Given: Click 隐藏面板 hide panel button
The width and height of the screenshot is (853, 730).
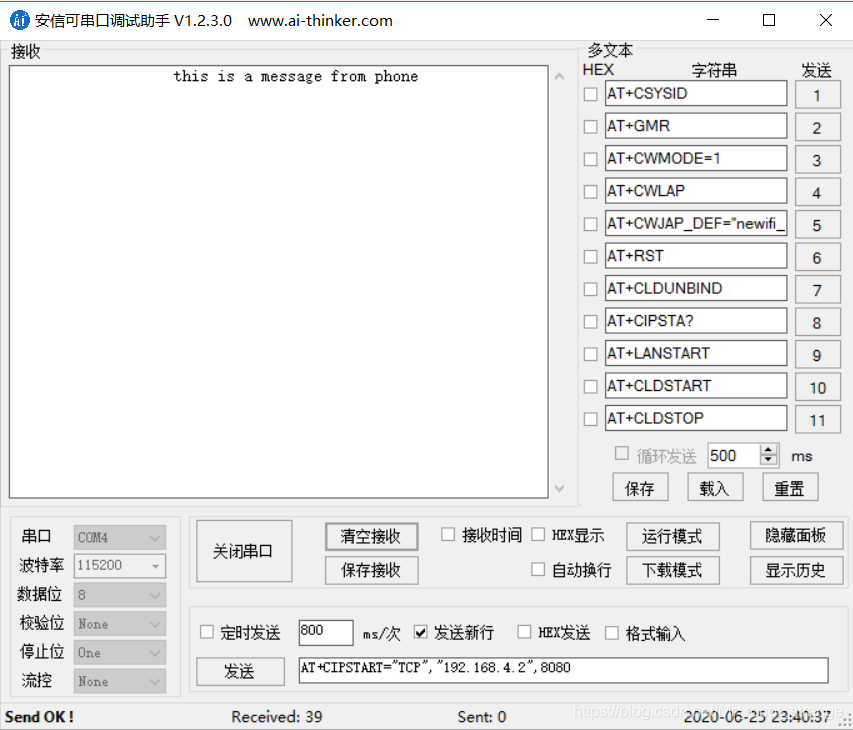Looking at the screenshot, I should [x=796, y=535].
